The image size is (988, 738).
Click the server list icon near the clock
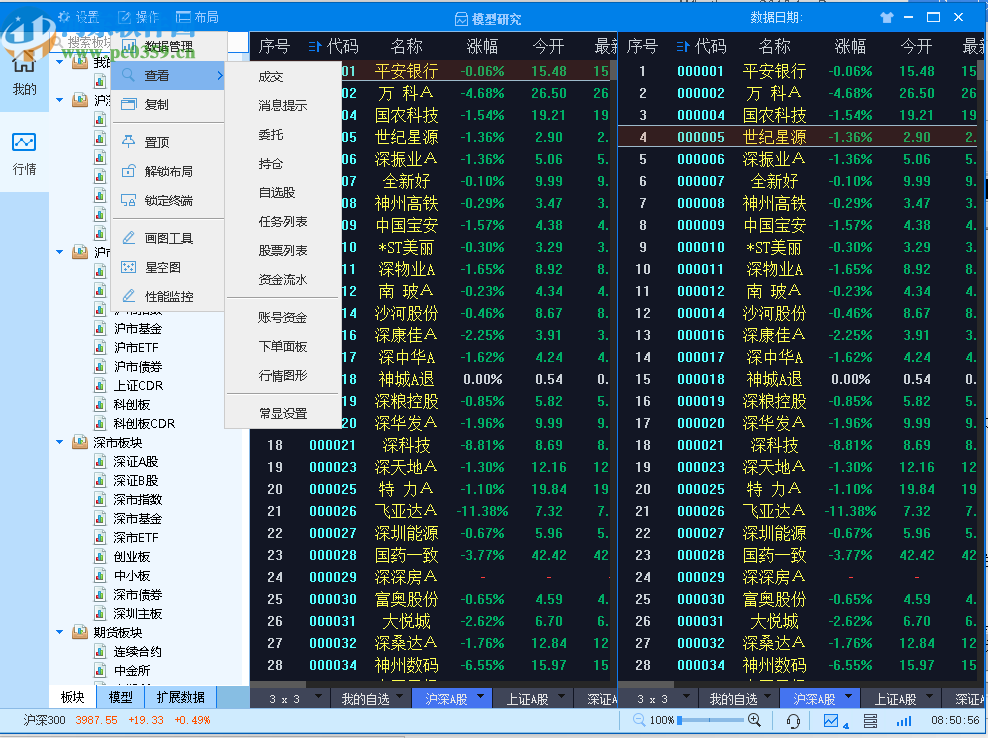coord(872,720)
